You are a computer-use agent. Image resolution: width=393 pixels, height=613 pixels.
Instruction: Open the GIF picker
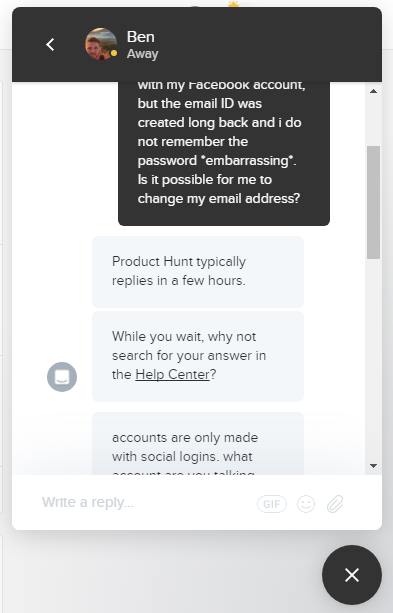point(272,504)
